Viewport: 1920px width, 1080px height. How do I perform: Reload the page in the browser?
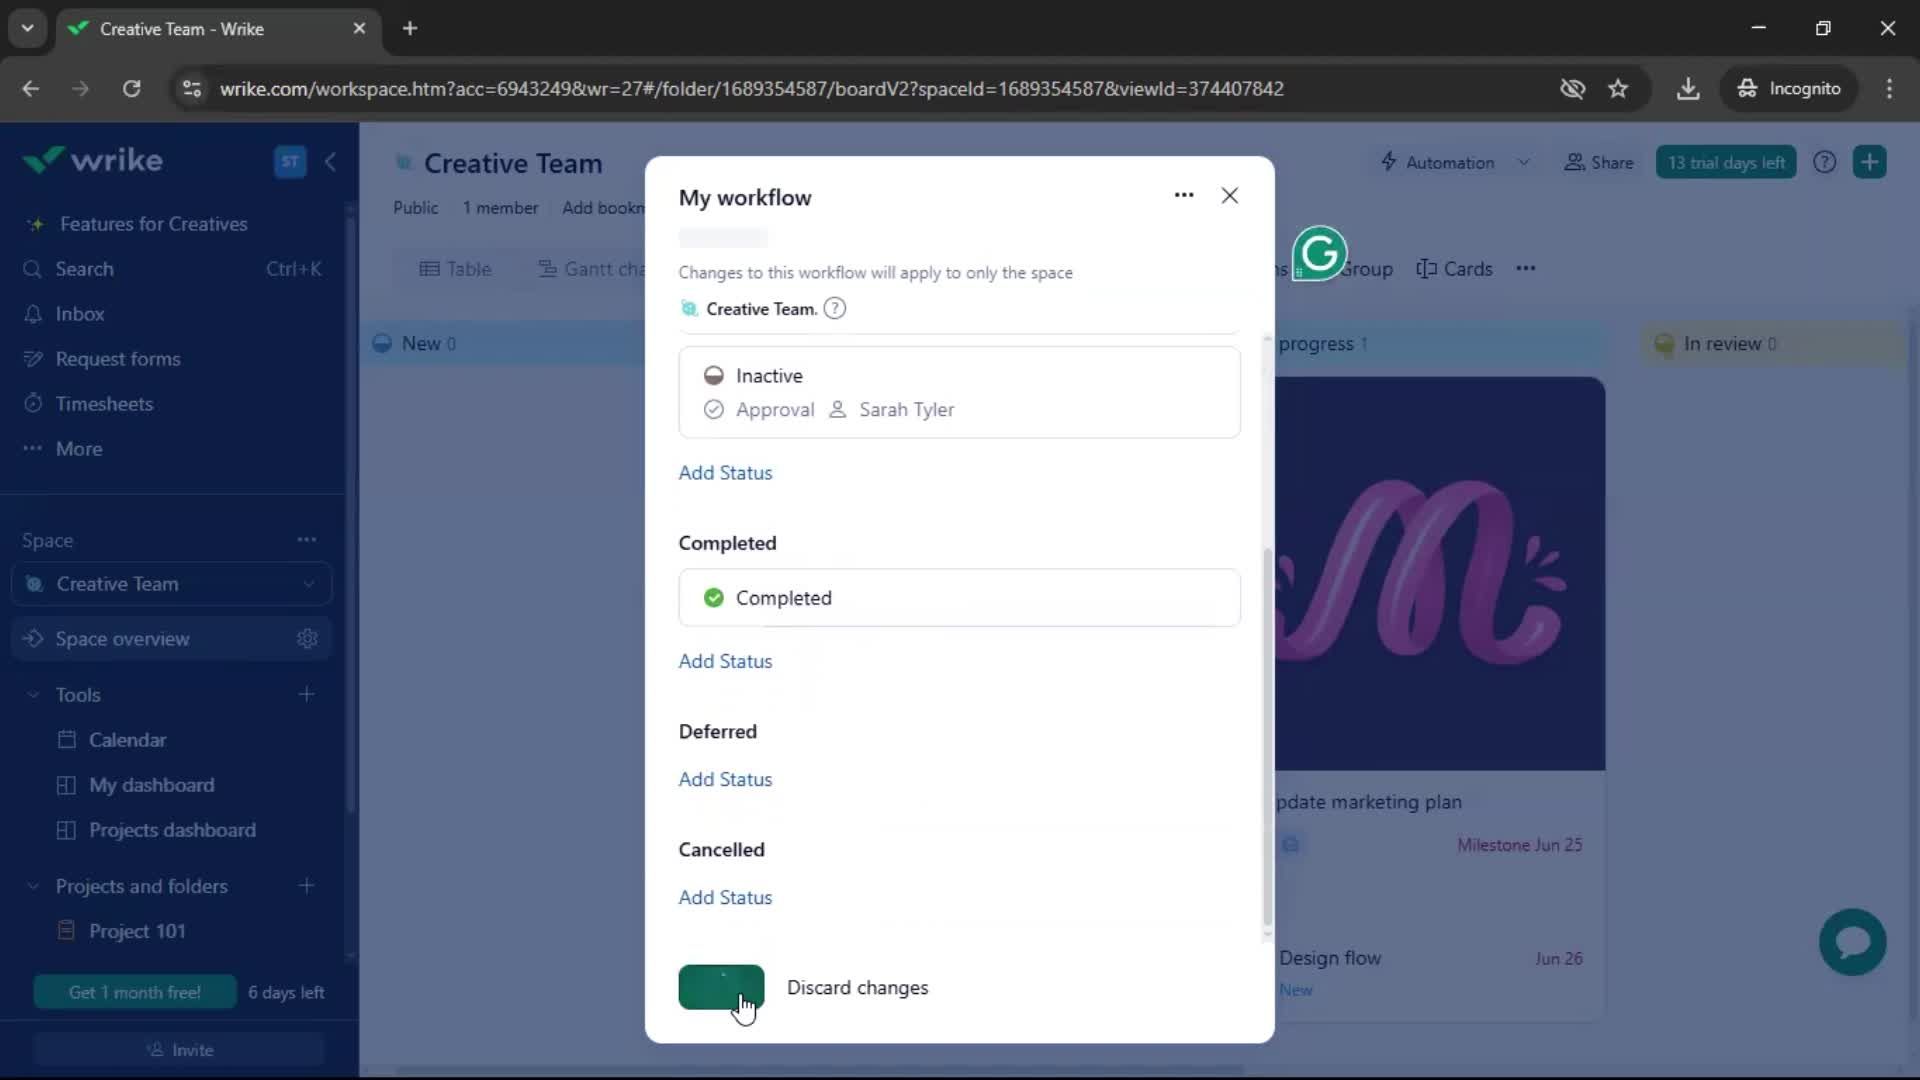131,88
